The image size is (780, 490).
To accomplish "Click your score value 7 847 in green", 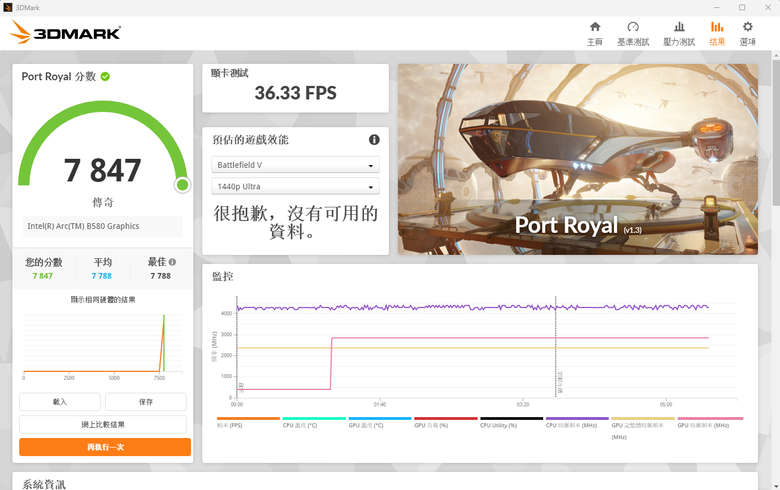I will 43,276.
